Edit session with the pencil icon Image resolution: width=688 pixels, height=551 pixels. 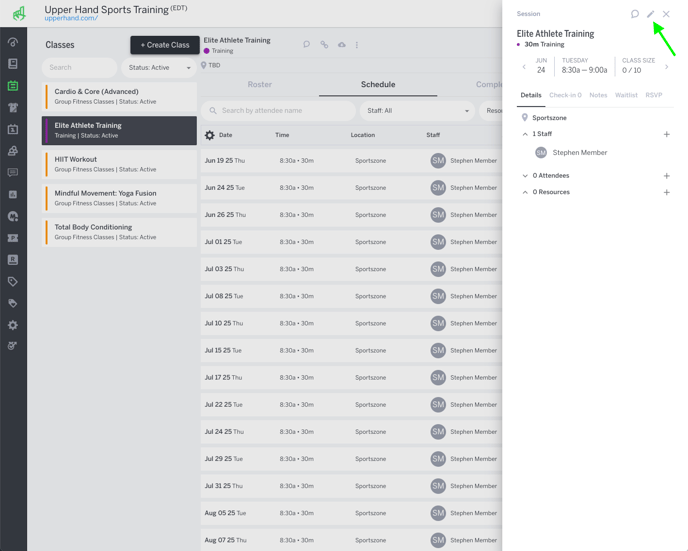(651, 14)
